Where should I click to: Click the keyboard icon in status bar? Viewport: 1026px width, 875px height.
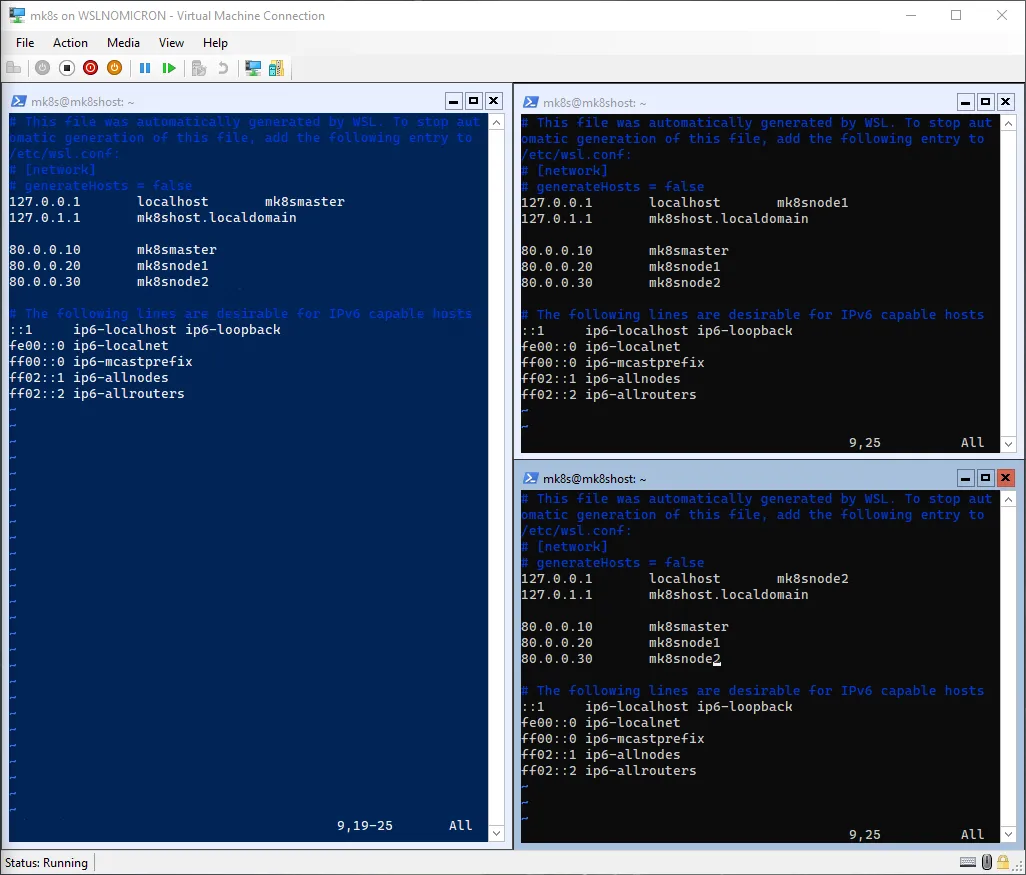[968, 862]
